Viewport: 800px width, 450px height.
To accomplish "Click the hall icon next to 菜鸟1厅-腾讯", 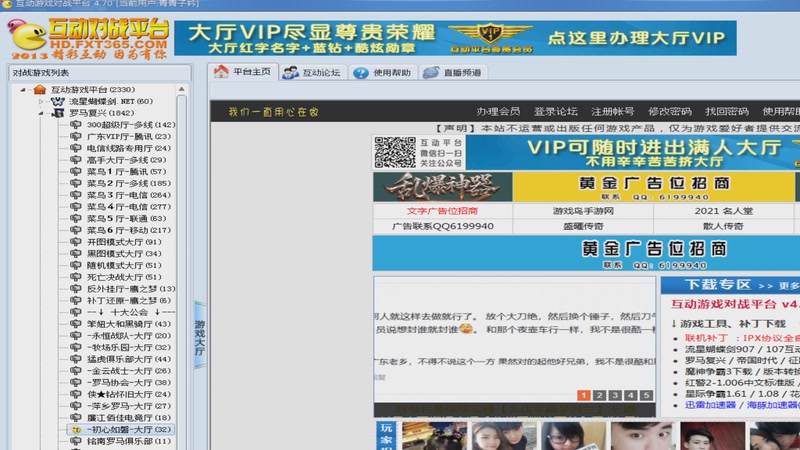I will coord(76,171).
